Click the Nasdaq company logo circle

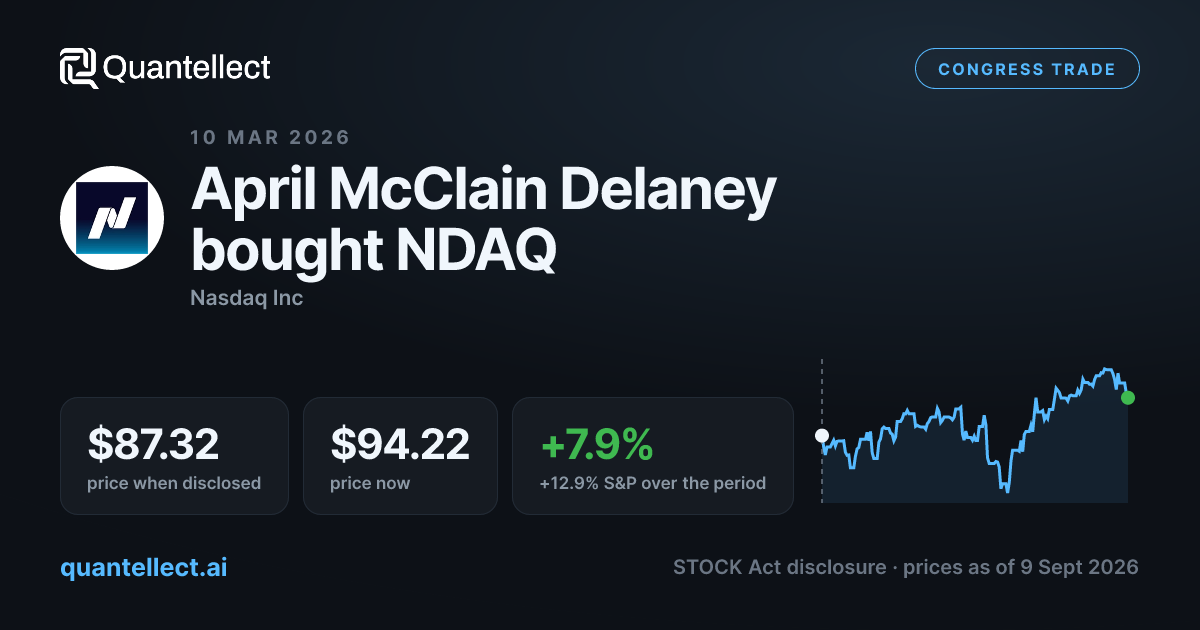pos(112,218)
